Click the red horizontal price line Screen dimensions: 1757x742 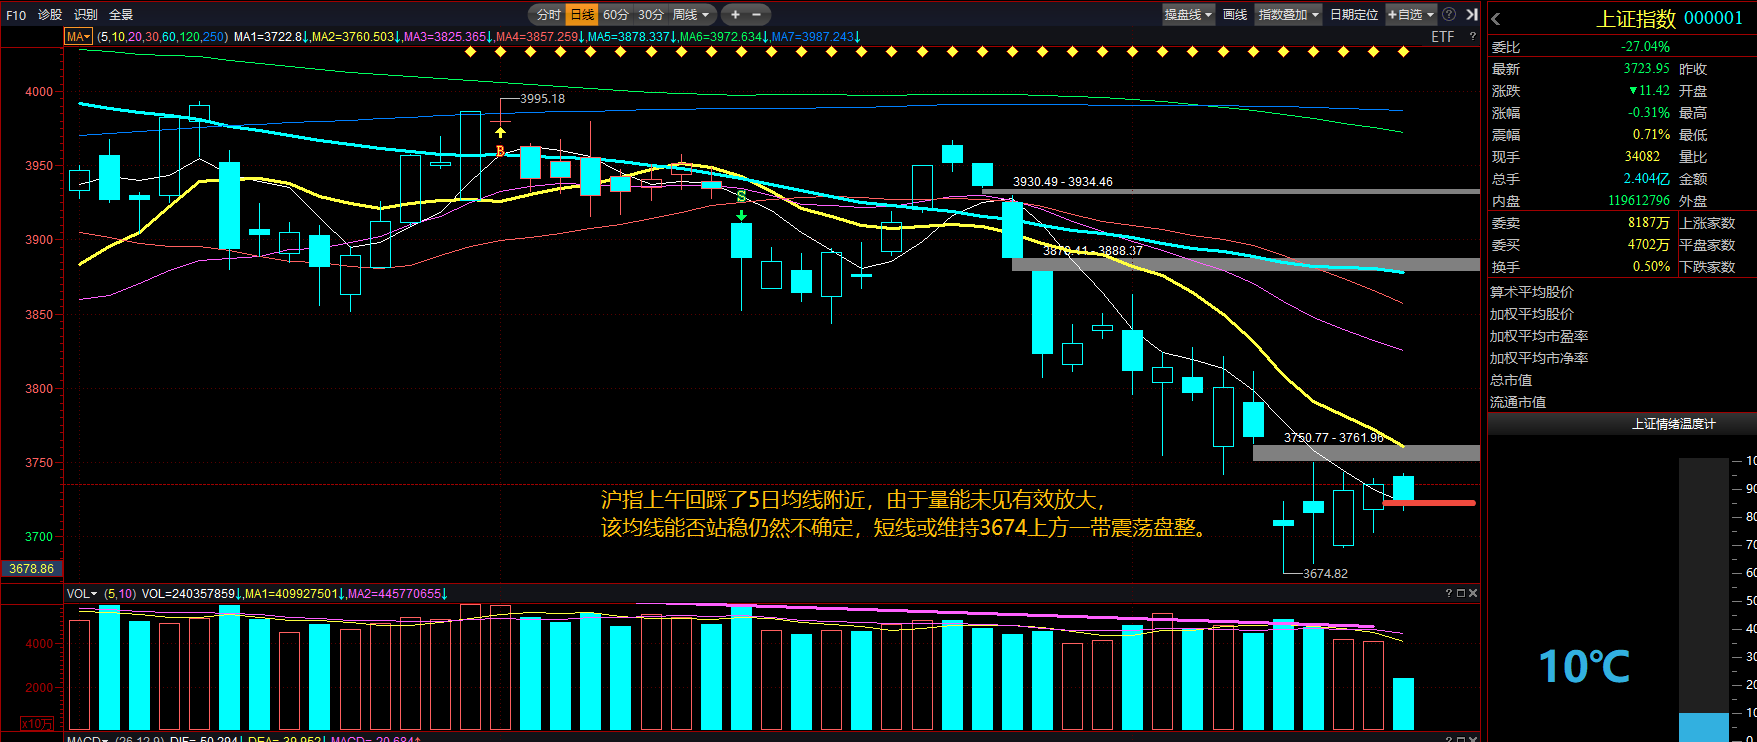1429,503
